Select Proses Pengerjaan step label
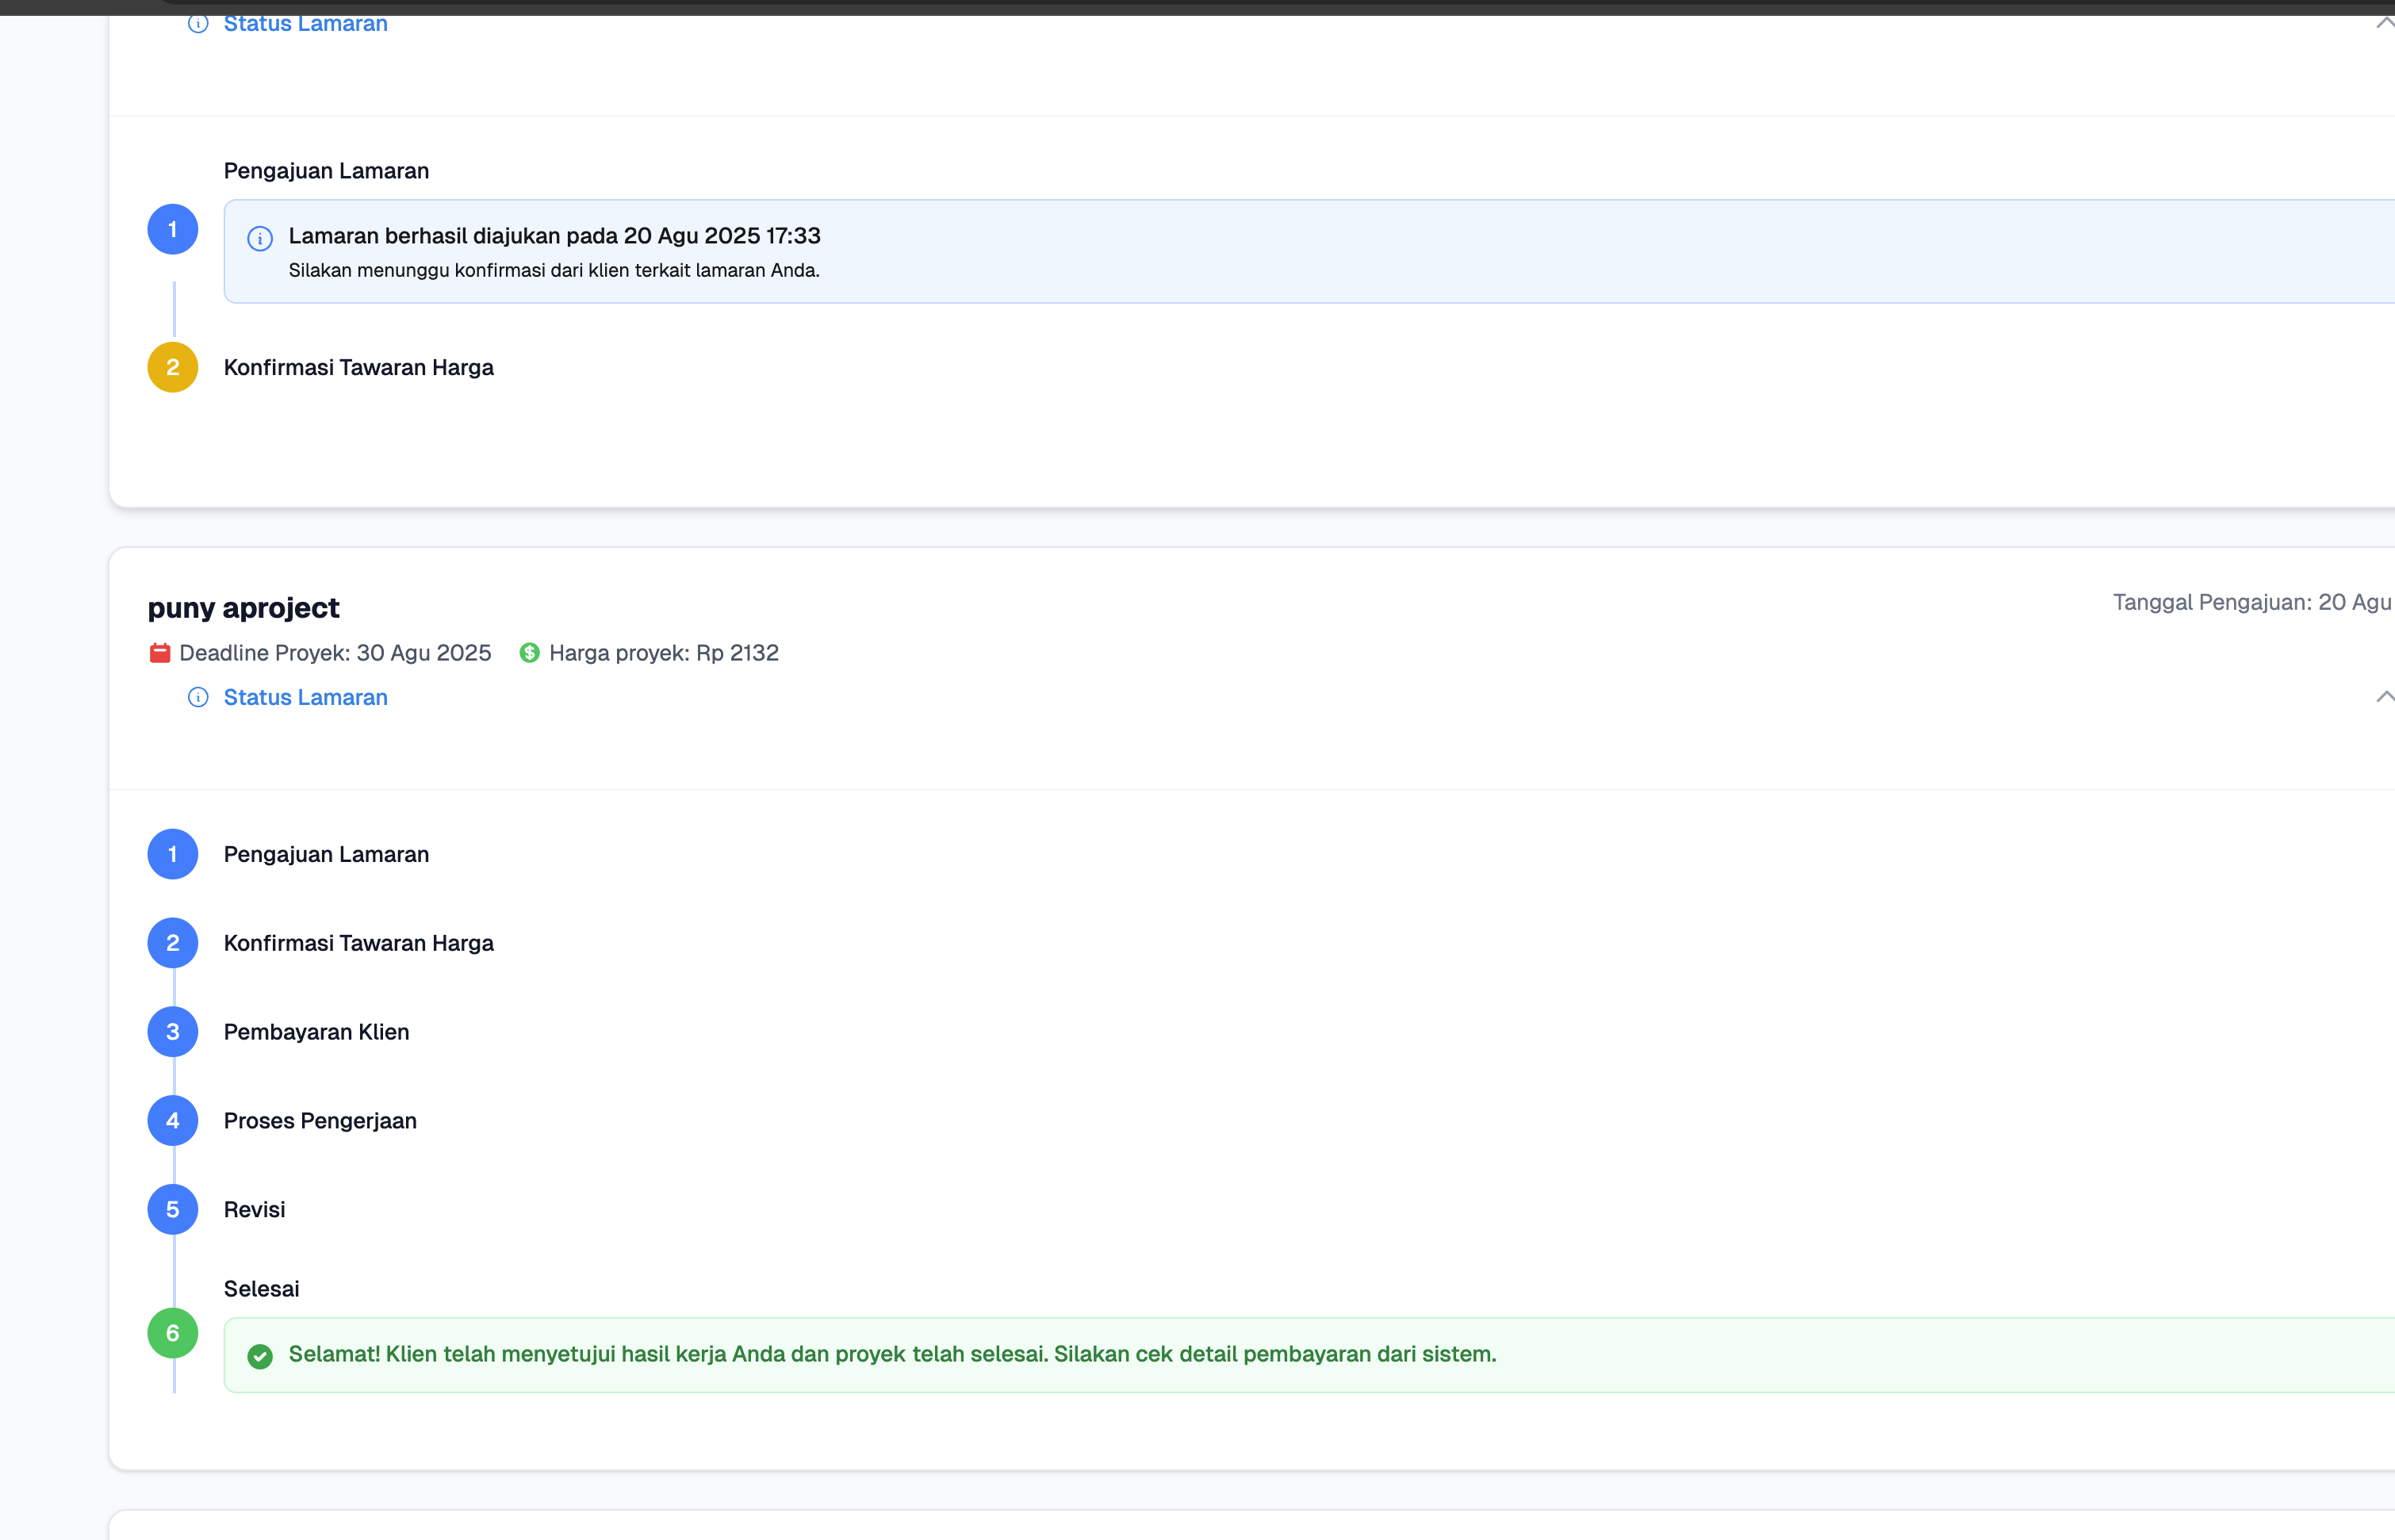This screenshot has height=1540, width=2395. pyautogui.click(x=320, y=1121)
